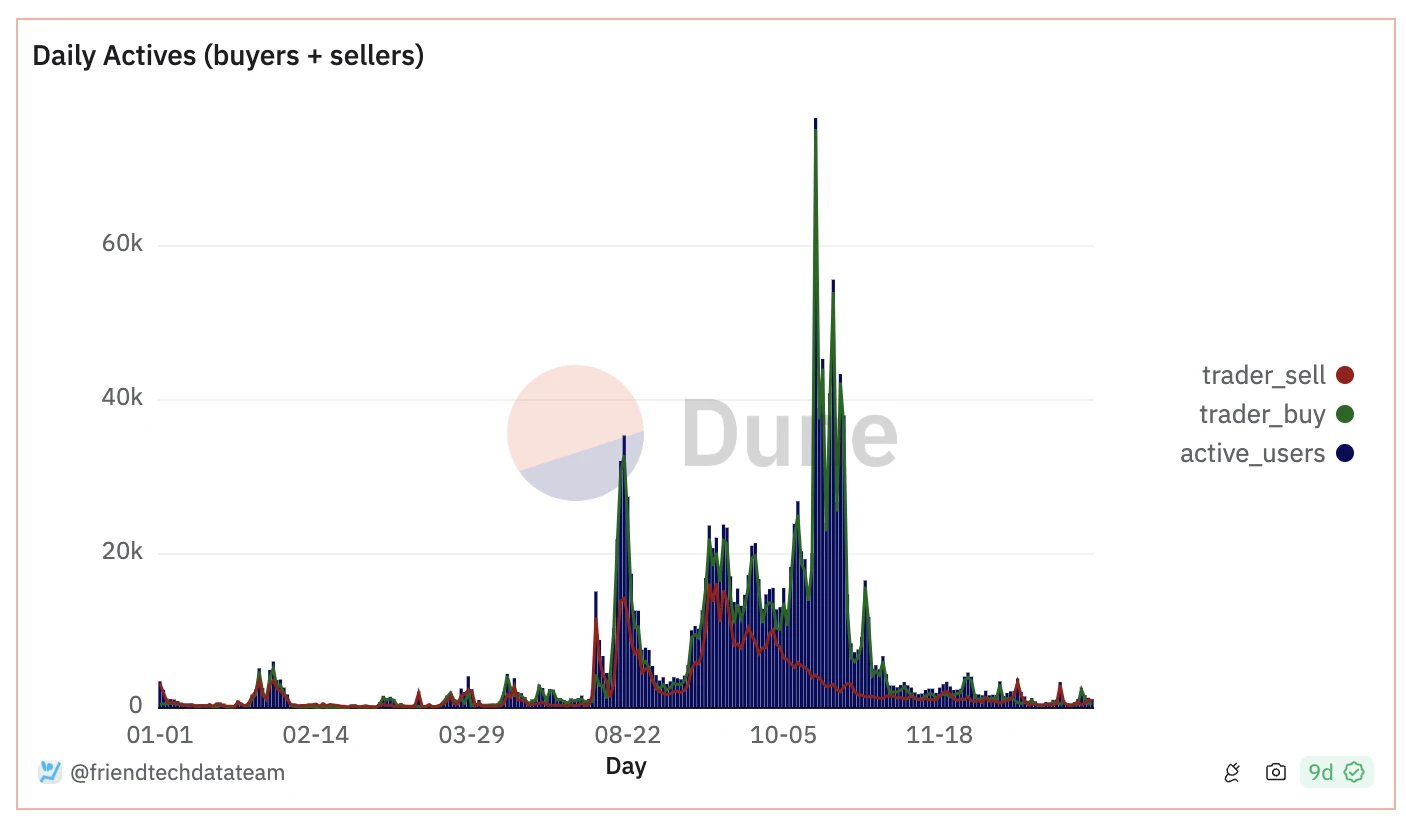
Task: Open the @friendtechdatateam profile link
Action: tap(178, 772)
